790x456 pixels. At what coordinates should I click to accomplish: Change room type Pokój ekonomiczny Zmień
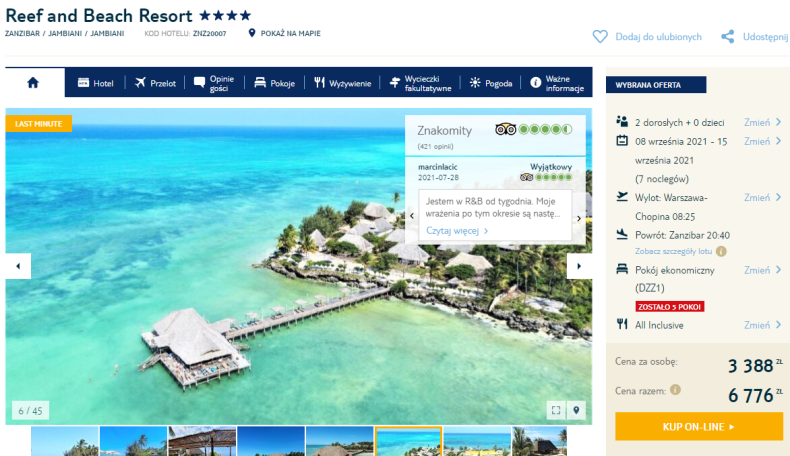763,270
